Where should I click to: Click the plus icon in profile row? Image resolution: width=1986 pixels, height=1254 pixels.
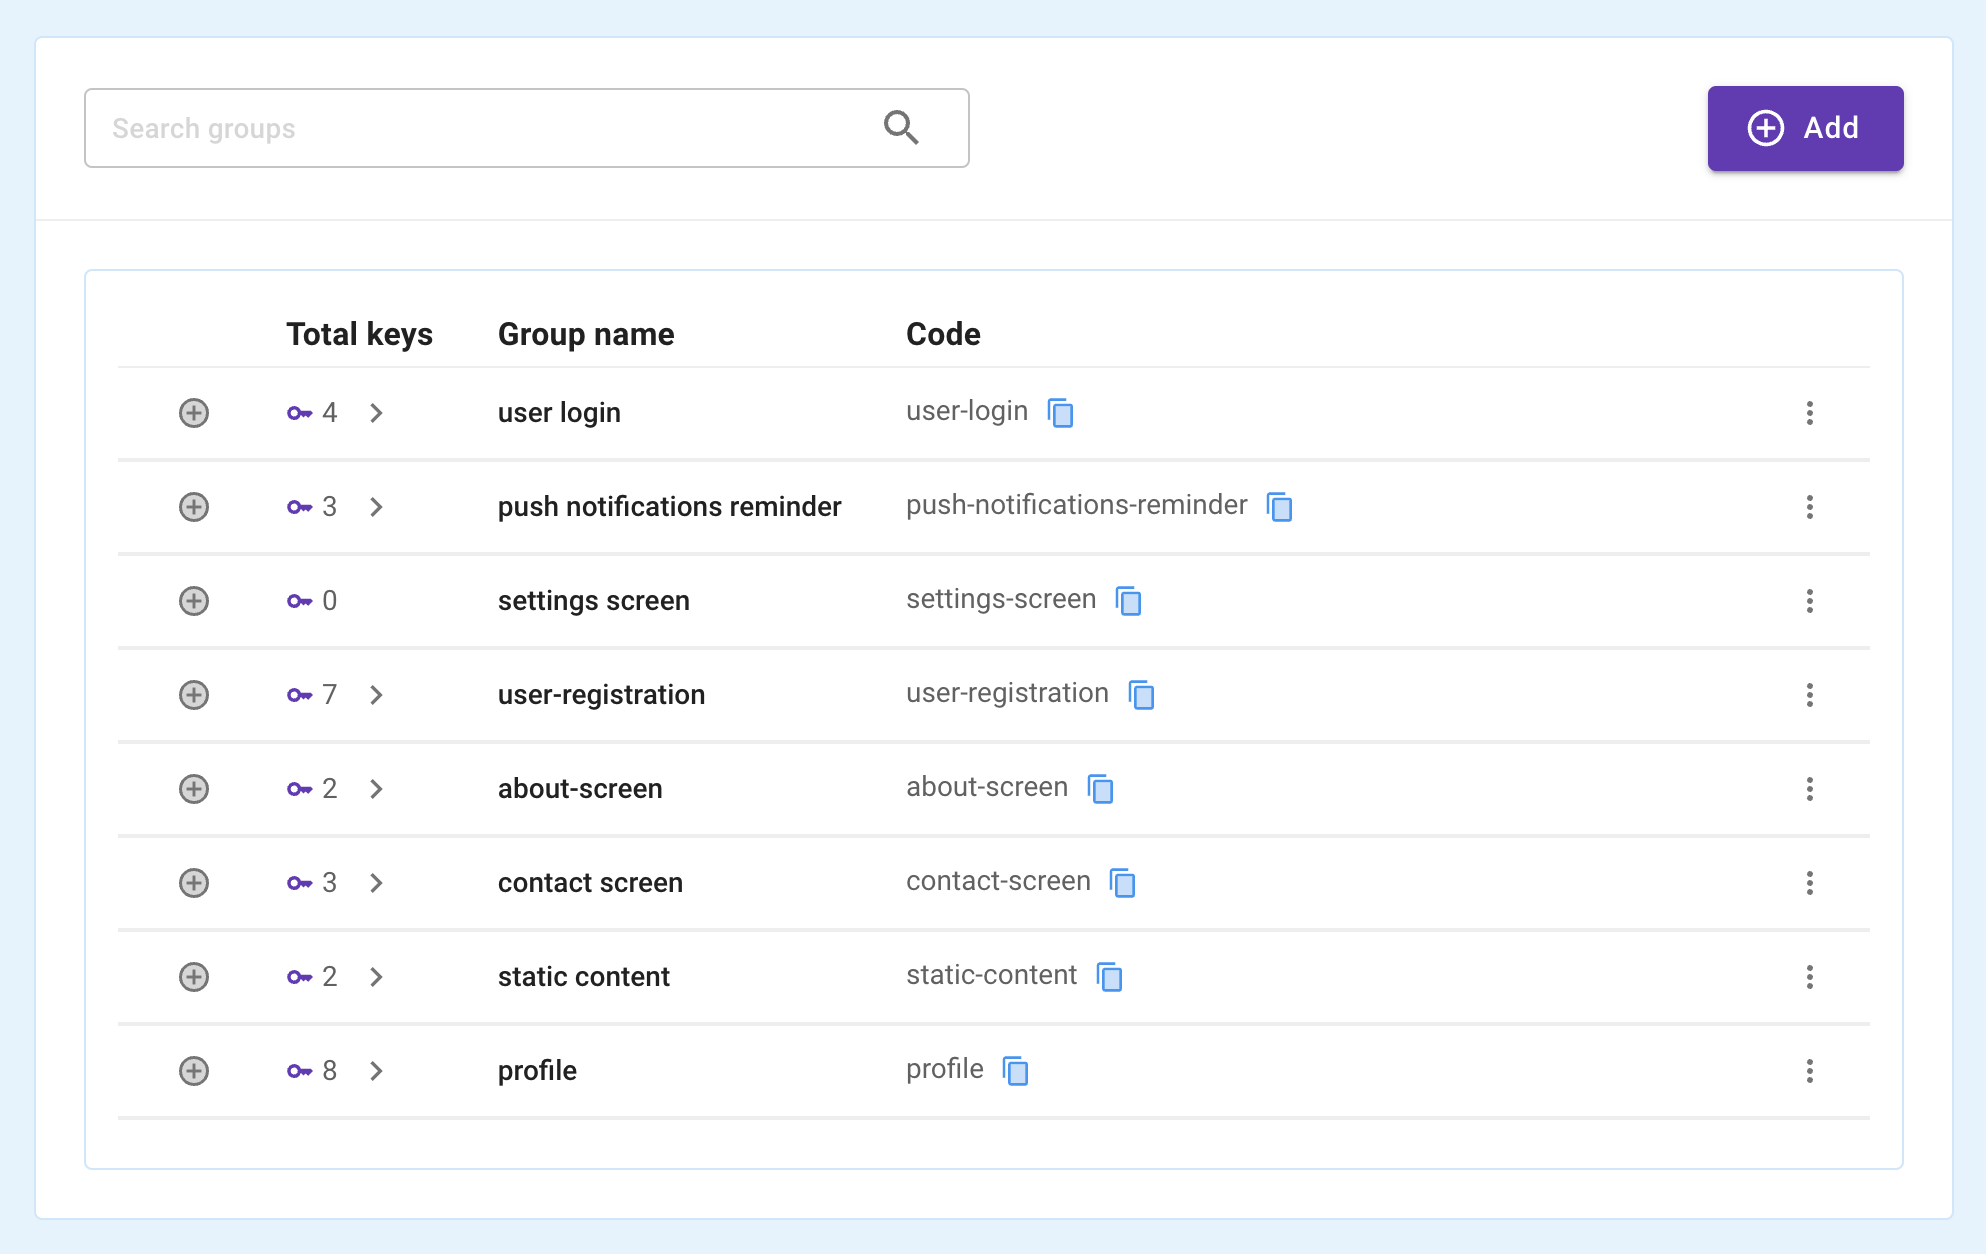pyautogui.click(x=194, y=1071)
